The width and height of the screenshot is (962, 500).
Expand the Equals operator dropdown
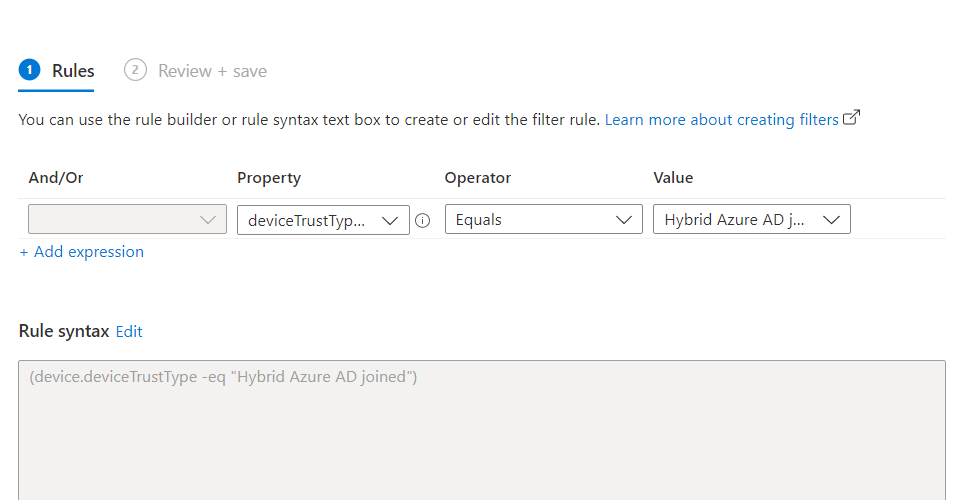point(544,219)
